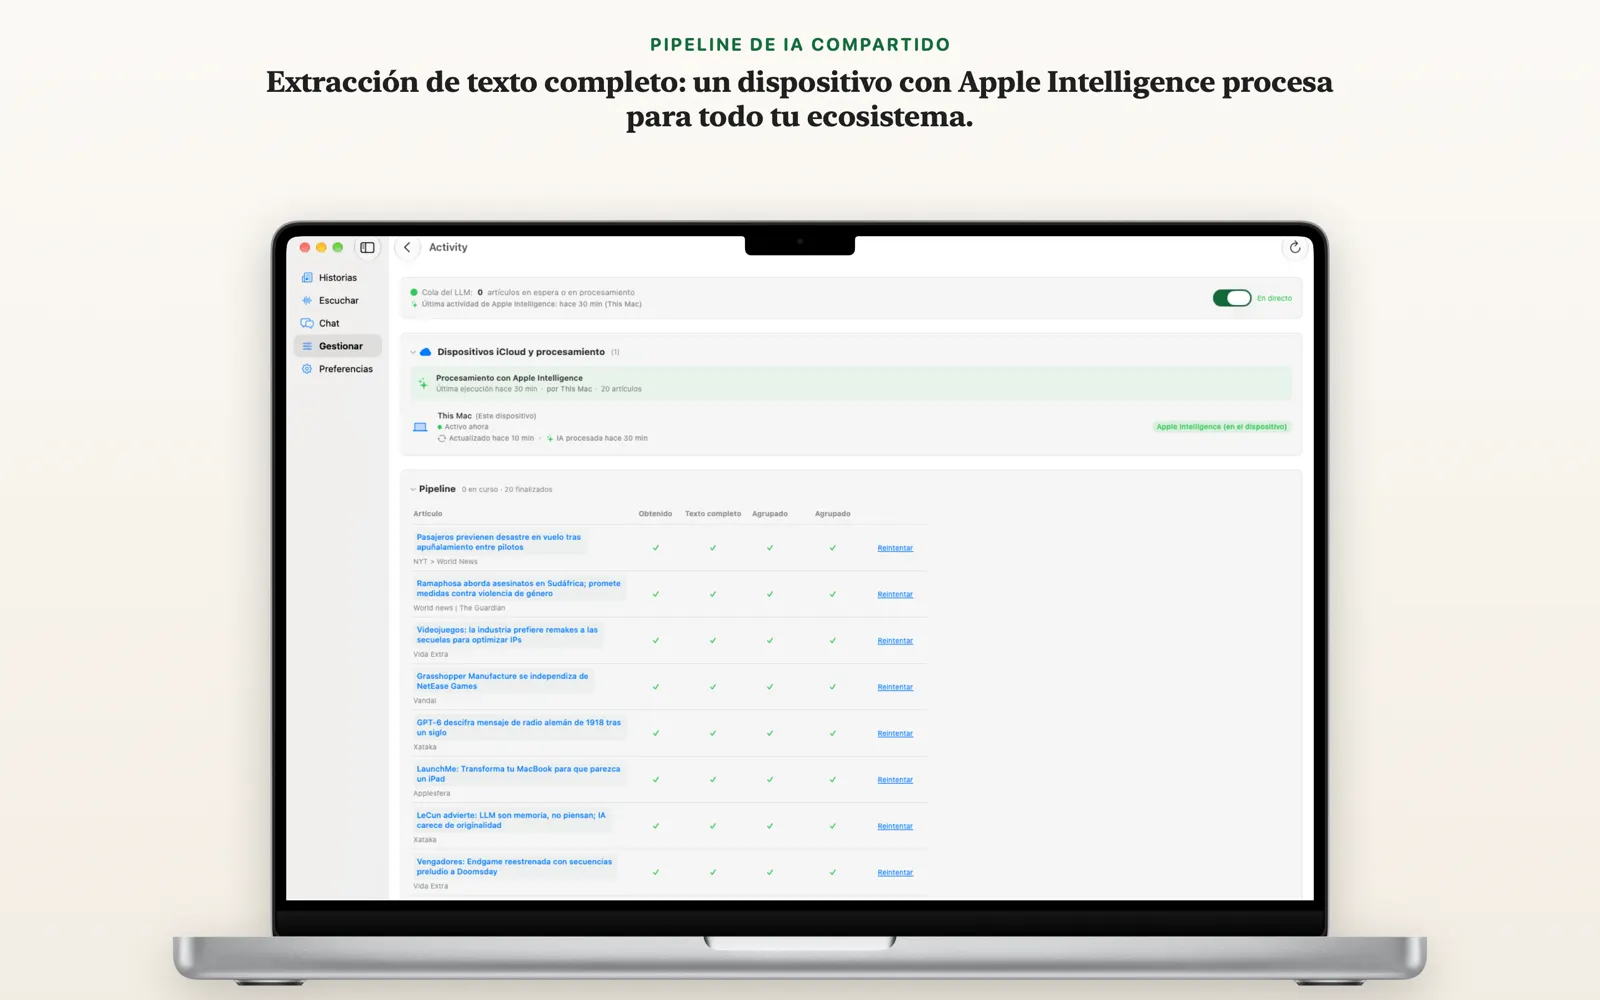This screenshot has height=1000, width=1600.
Task: Open article 'LaunchMe: Transforma tu MacBook'
Action: pos(518,774)
